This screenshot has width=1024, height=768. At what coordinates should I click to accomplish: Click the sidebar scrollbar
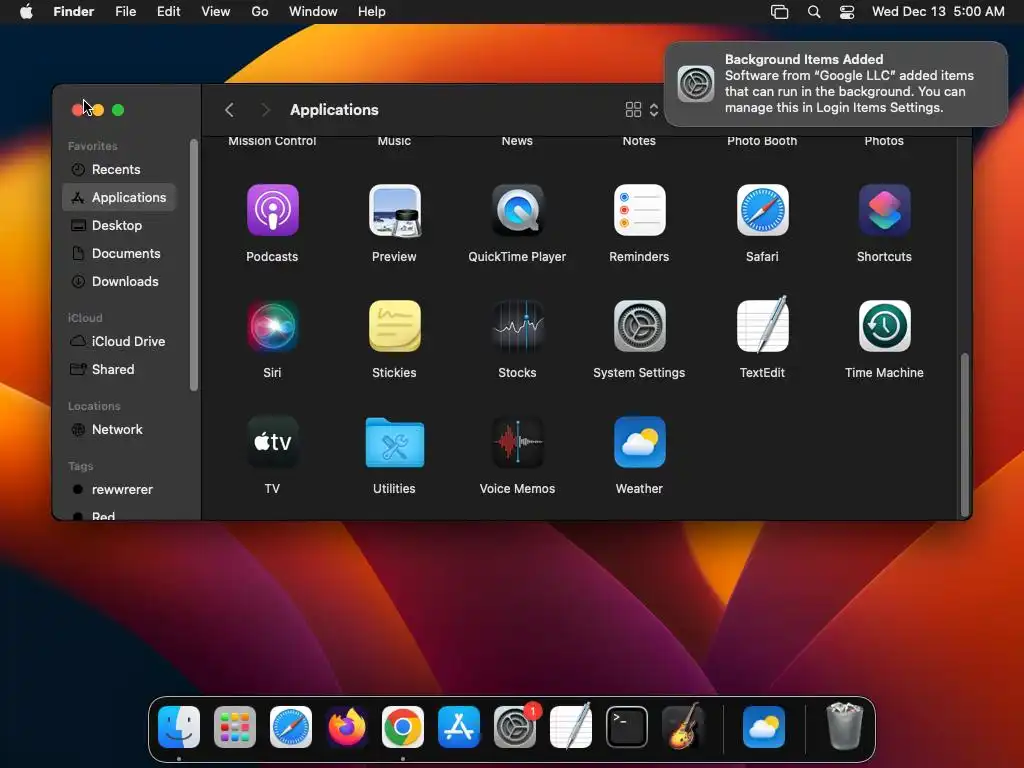coord(193,264)
